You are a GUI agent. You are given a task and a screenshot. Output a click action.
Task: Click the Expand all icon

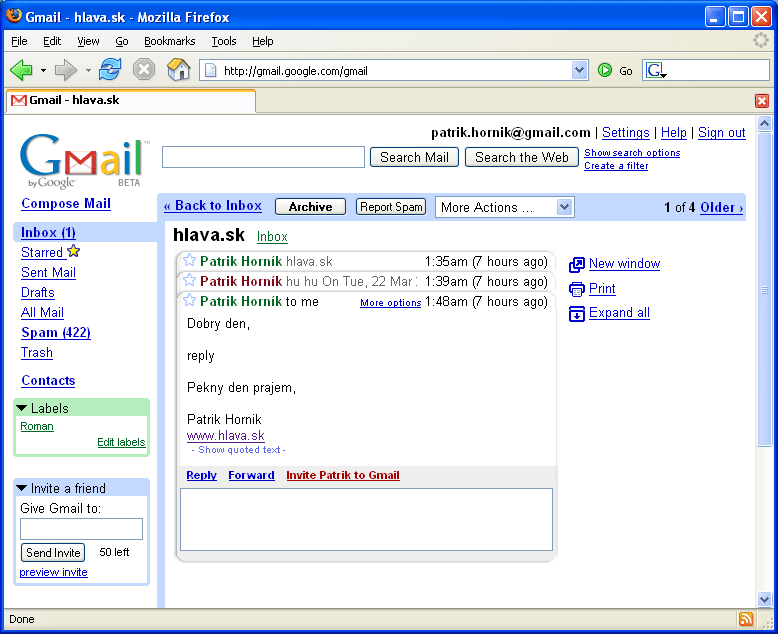tap(577, 313)
